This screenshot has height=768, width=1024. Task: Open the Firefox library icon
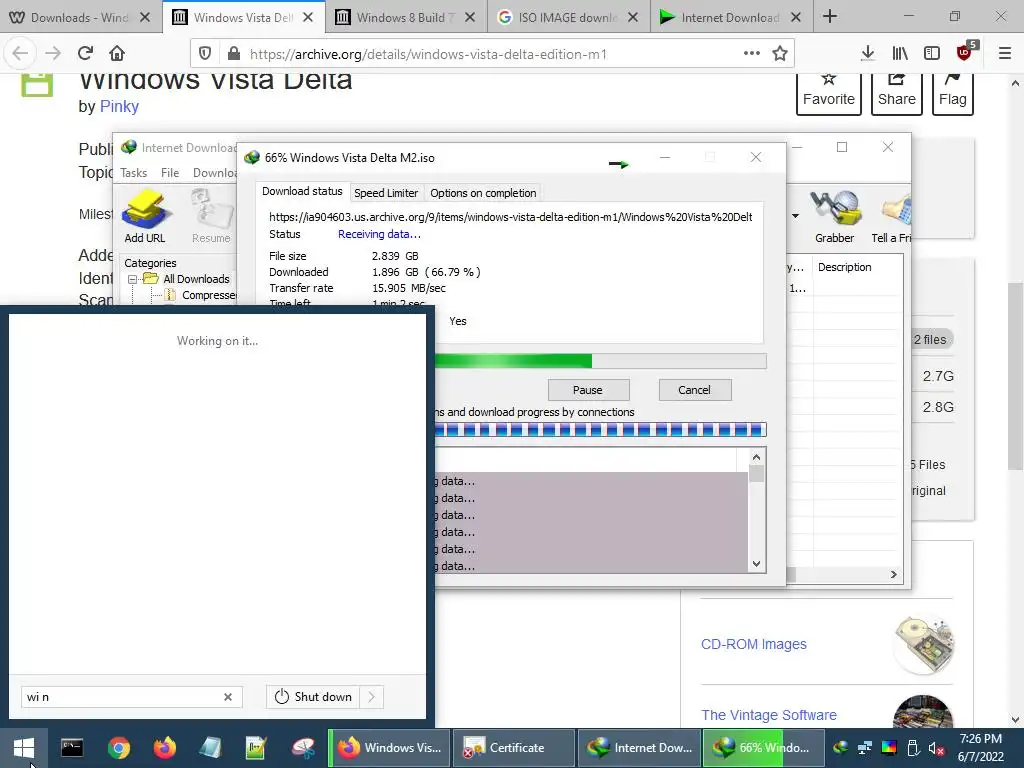(x=900, y=54)
